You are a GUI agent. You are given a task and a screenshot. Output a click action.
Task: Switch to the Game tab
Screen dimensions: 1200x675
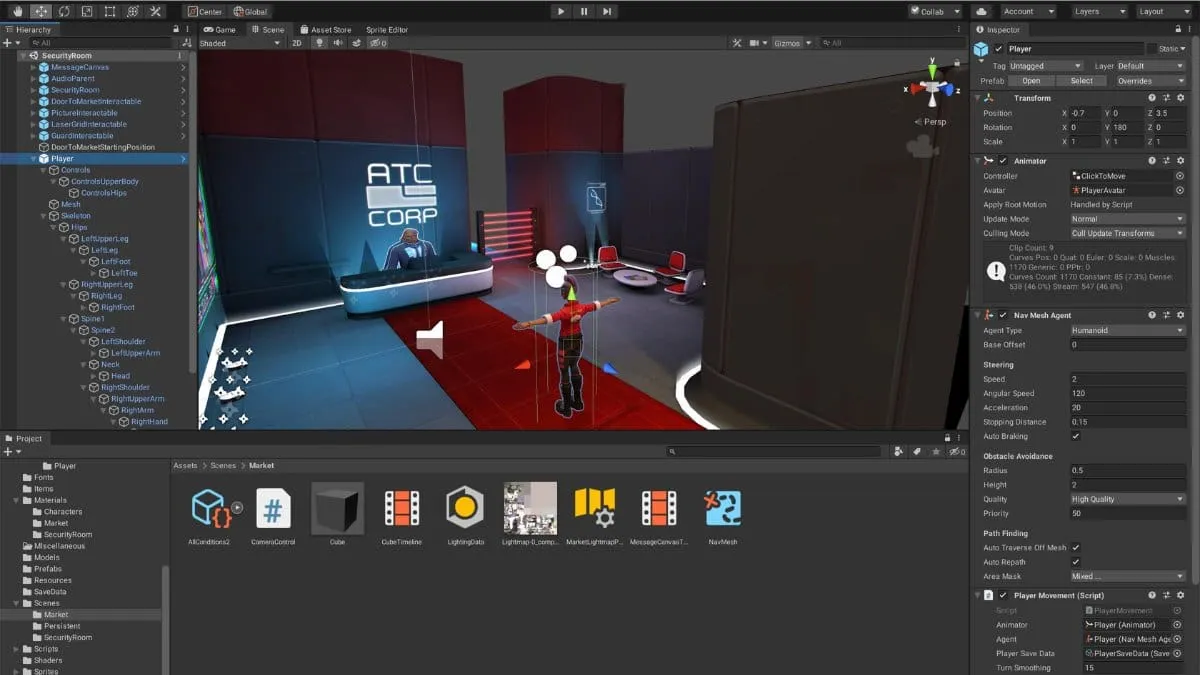219,29
